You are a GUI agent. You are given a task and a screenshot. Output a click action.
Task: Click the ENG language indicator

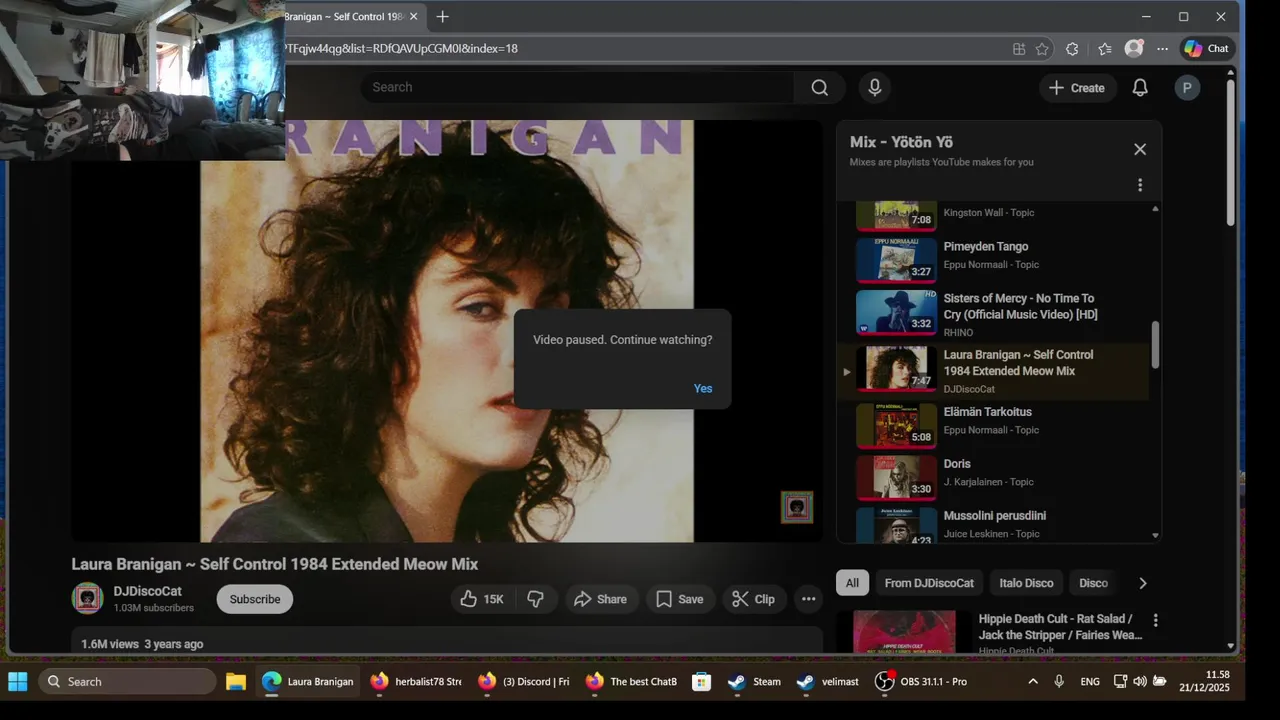pyautogui.click(x=1090, y=682)
